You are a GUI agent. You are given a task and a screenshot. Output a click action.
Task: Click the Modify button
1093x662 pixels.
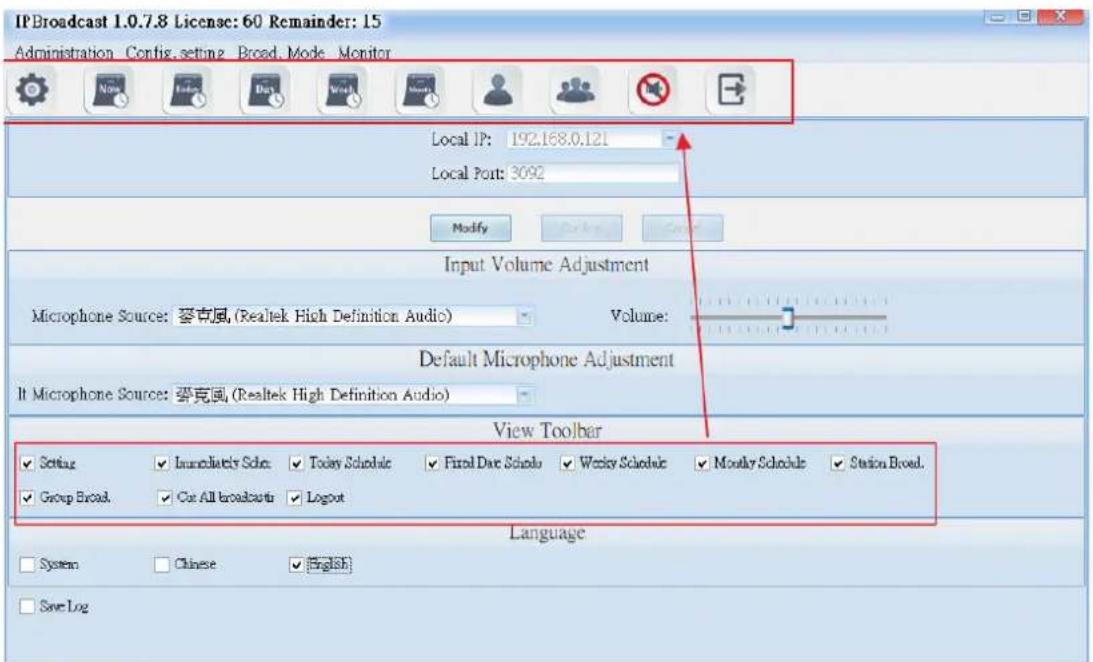(471, 228)
